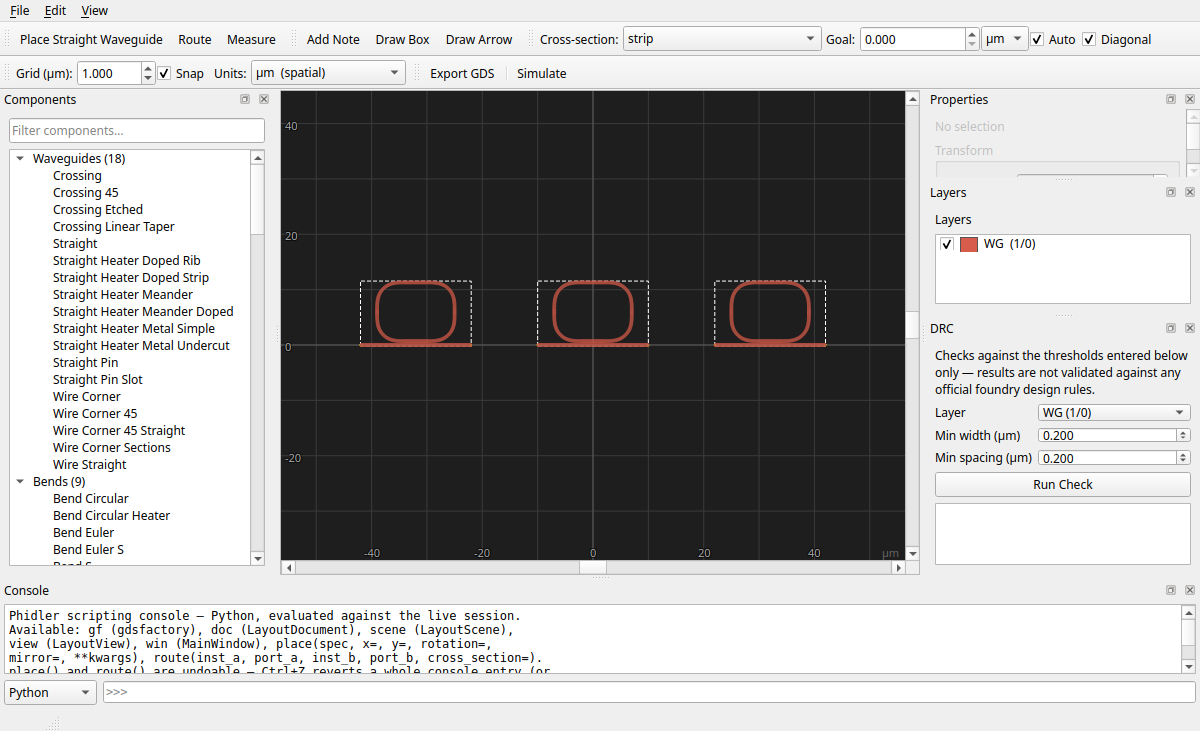Click the component tree scroll down arrow
The image size is (1200, 731).
point(258,558)
